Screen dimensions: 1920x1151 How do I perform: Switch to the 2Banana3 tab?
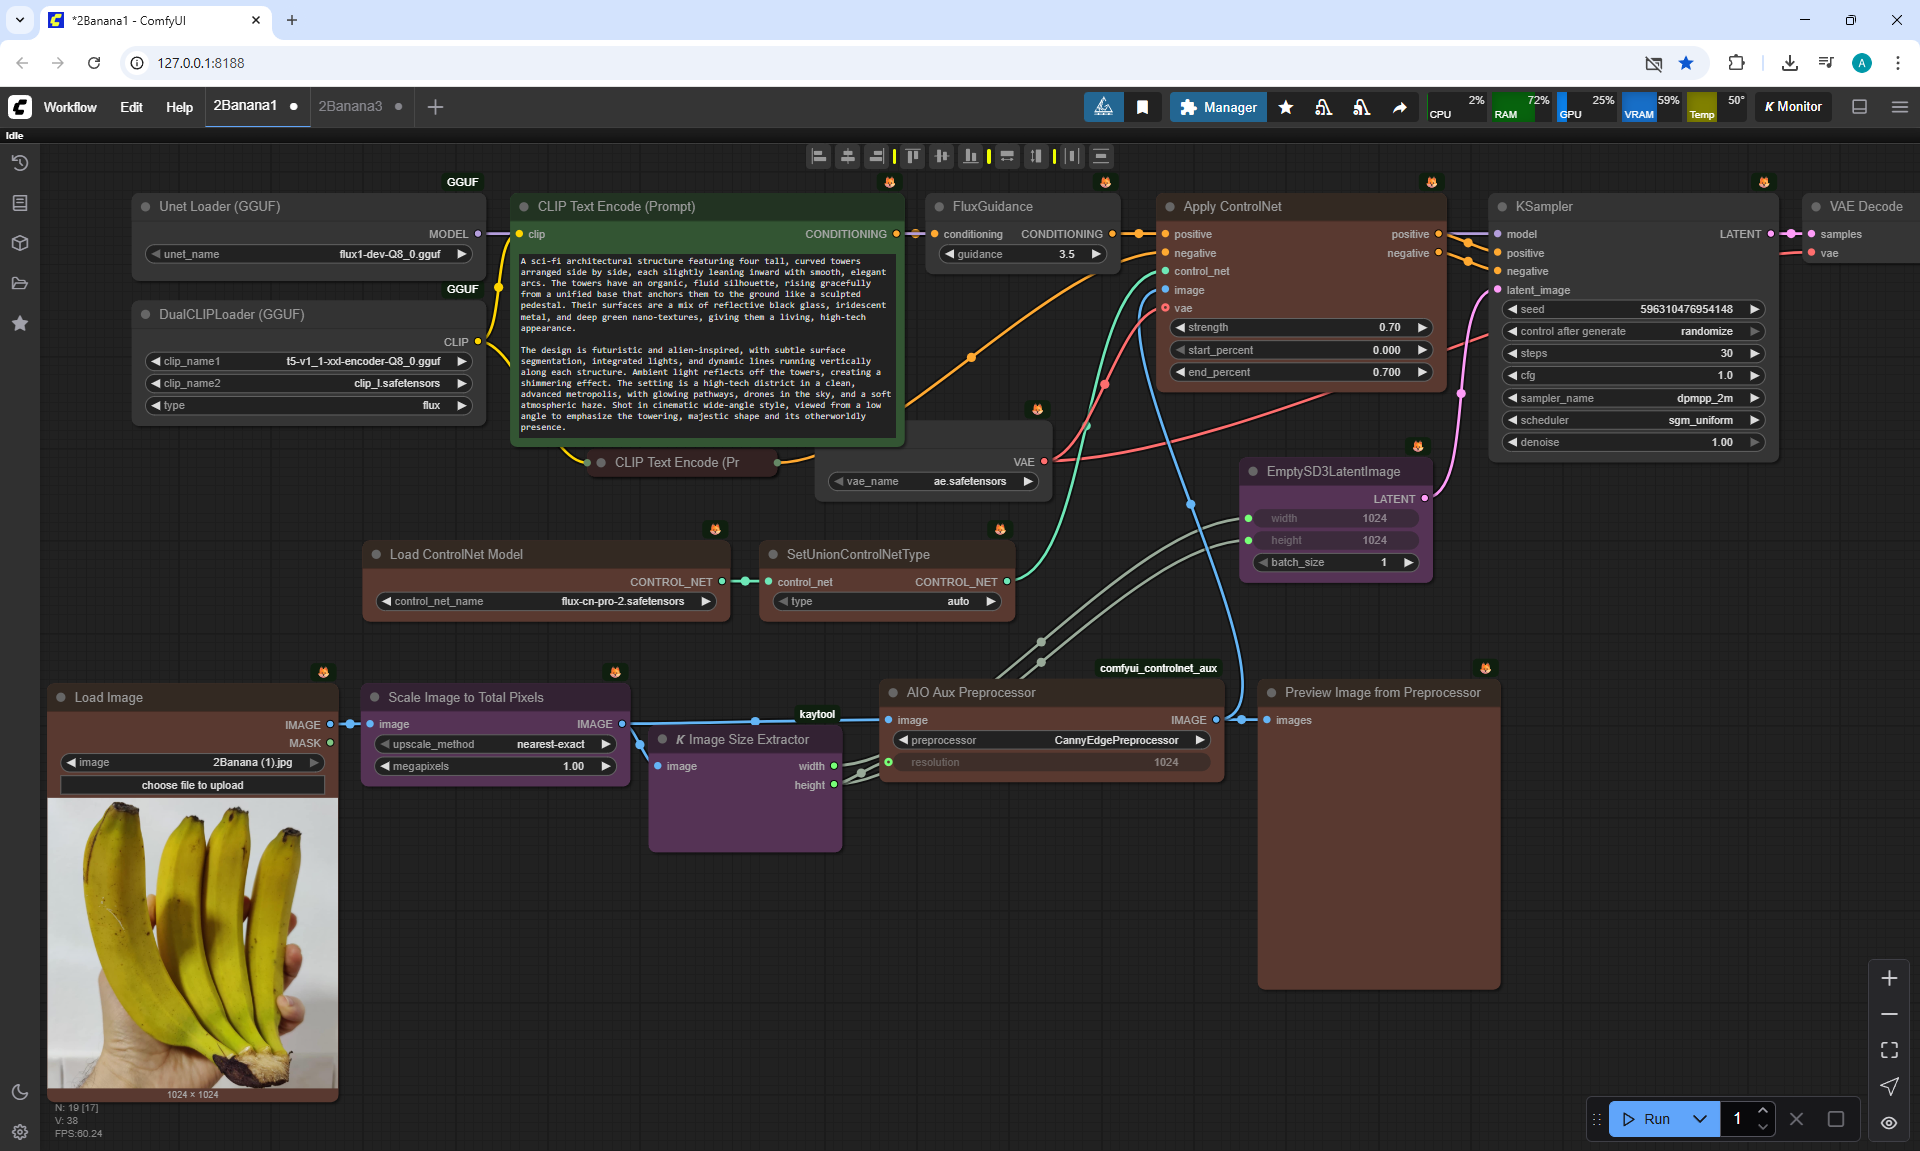350,106
